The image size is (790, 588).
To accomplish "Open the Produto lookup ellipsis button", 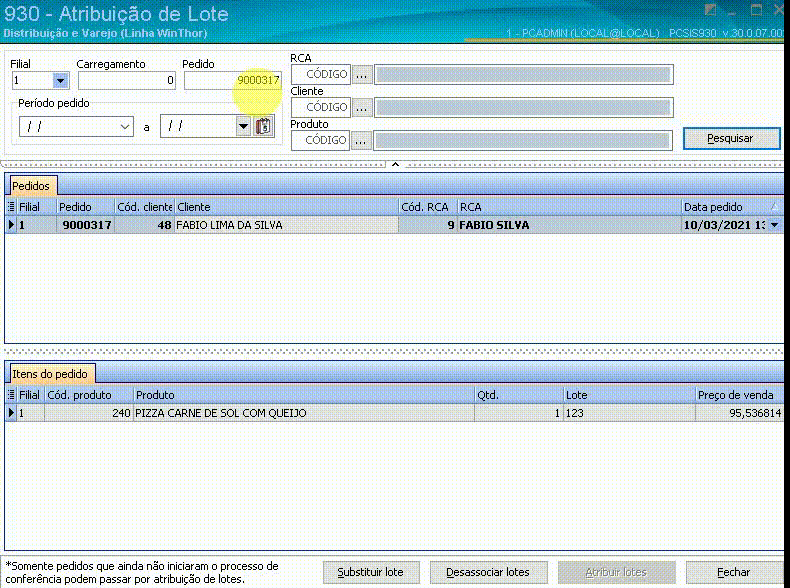I will pyautogui.click(x=361, y=141).
